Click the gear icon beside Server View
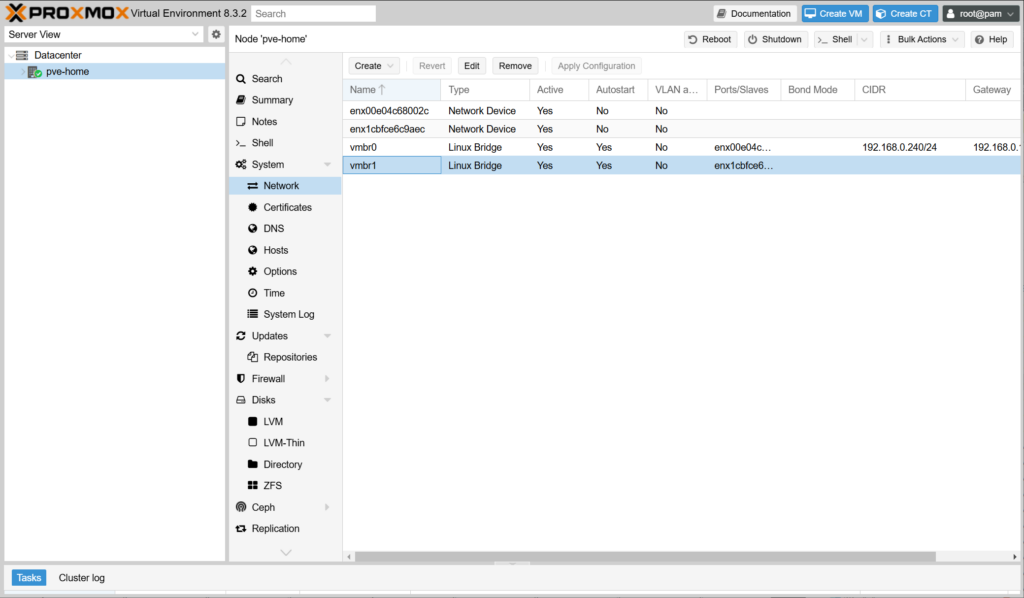The width and height of the screenshot is (1024, 598). (215, 34)
